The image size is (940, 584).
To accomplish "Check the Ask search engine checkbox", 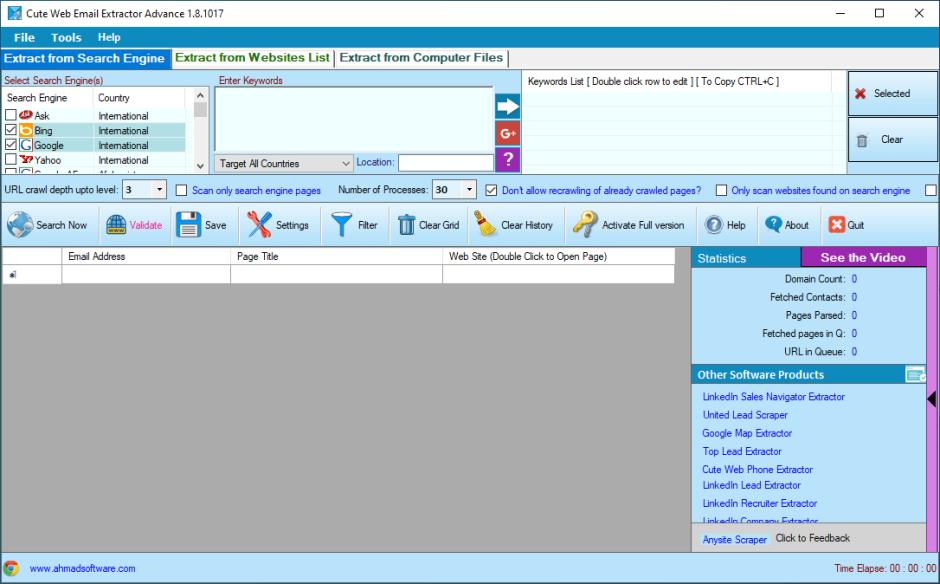I will pyautogui.click(x=10, y=115).
